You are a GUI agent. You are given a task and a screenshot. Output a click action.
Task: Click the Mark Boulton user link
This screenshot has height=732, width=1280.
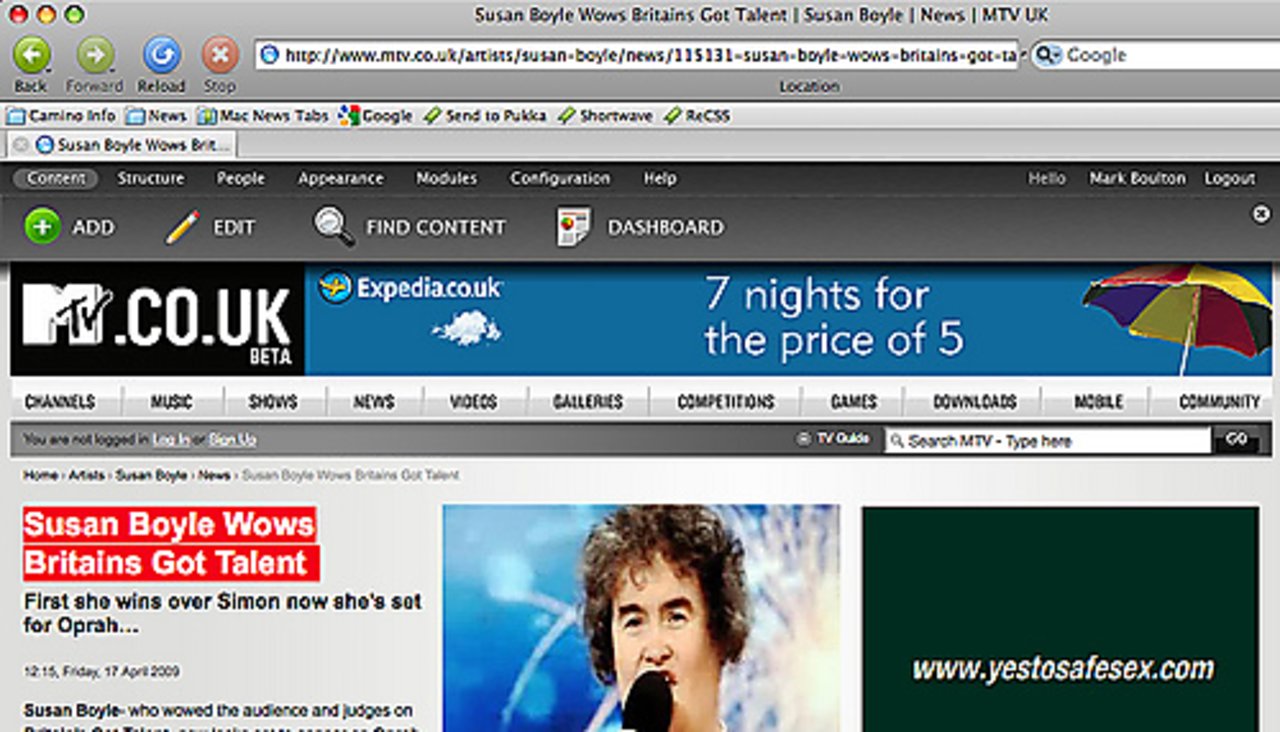pyautogui.click(x=1138, y=178)
